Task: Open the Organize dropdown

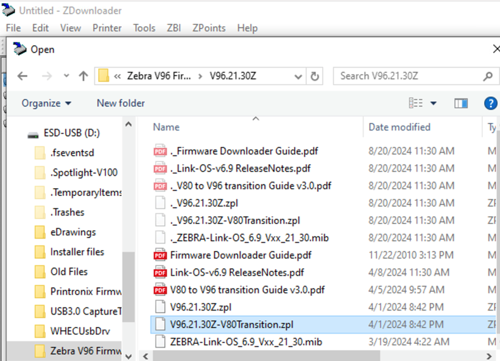Action: [46, 103]
